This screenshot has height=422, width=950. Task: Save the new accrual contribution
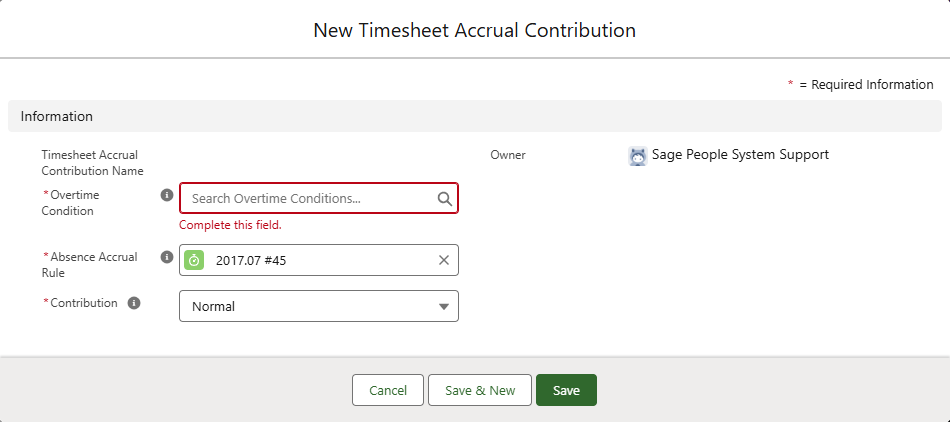pyautogui.click(x=566, y=390)
